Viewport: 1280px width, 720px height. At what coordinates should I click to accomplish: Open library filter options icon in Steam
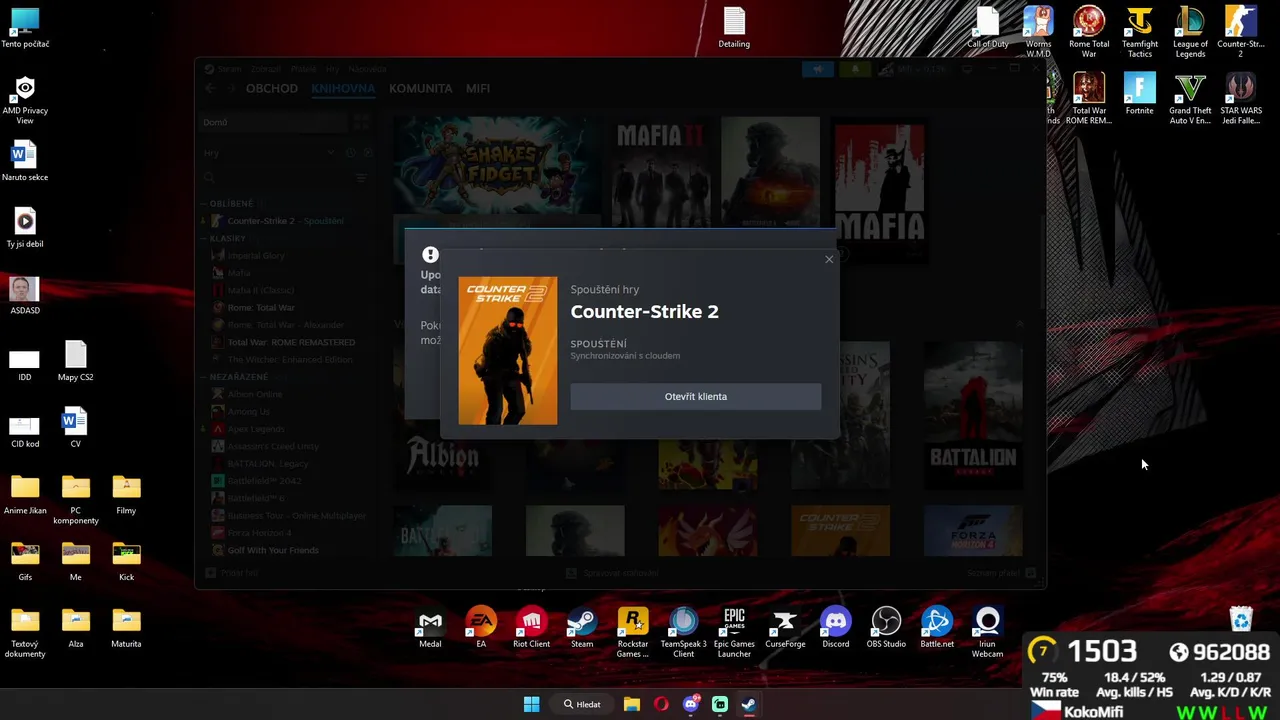[x=362, y=177]
